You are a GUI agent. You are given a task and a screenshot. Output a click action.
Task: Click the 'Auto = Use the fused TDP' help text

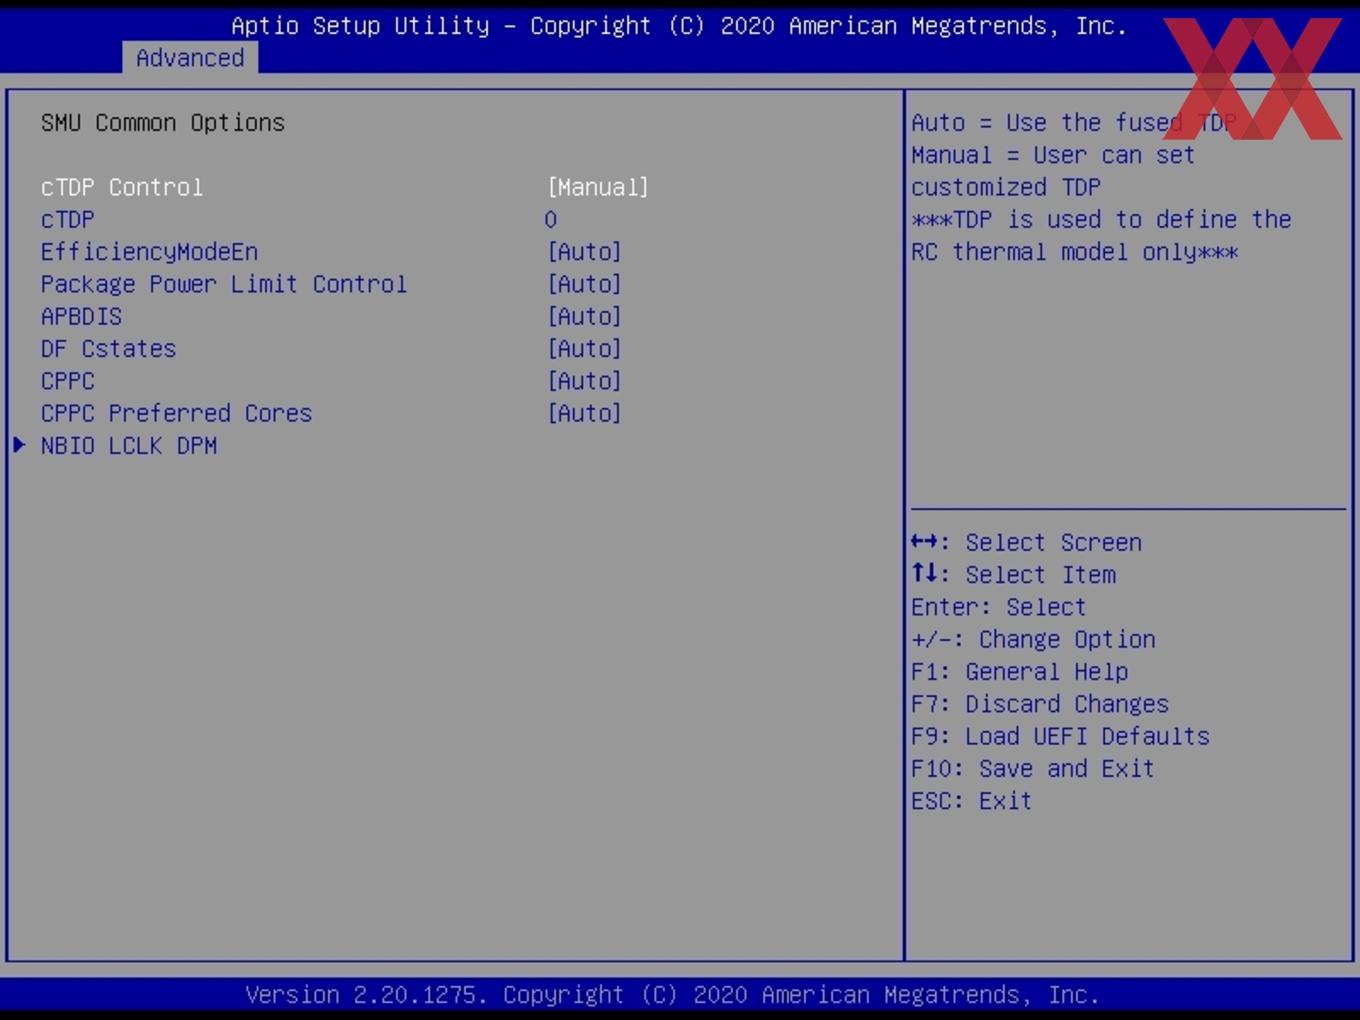click(x=1074, y=122)
